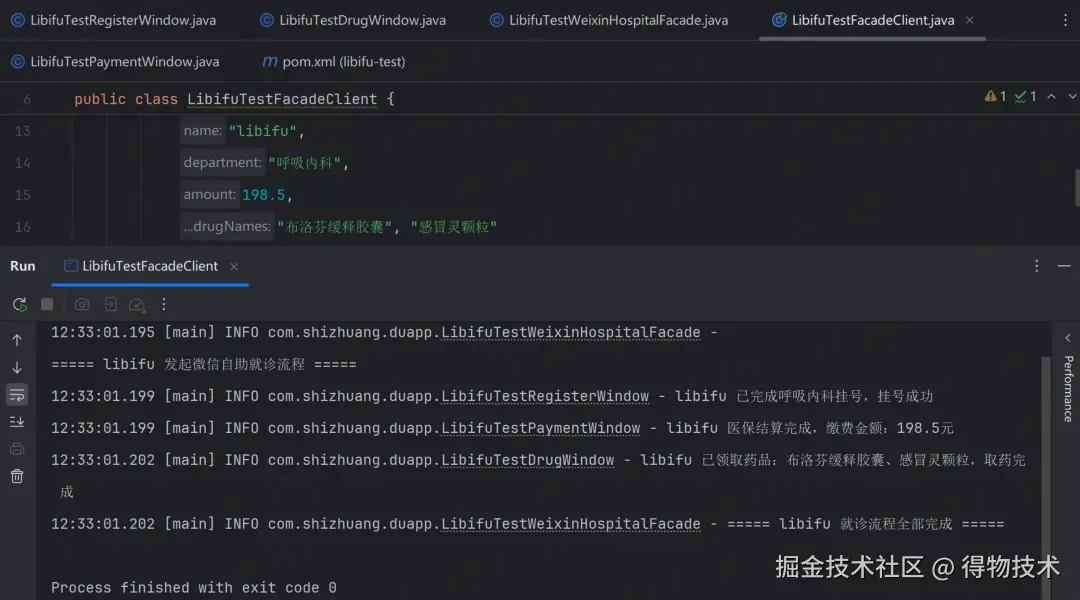This screenshot has height=600, width=1080.
Task: Print the console output
Action: (17, 449)
